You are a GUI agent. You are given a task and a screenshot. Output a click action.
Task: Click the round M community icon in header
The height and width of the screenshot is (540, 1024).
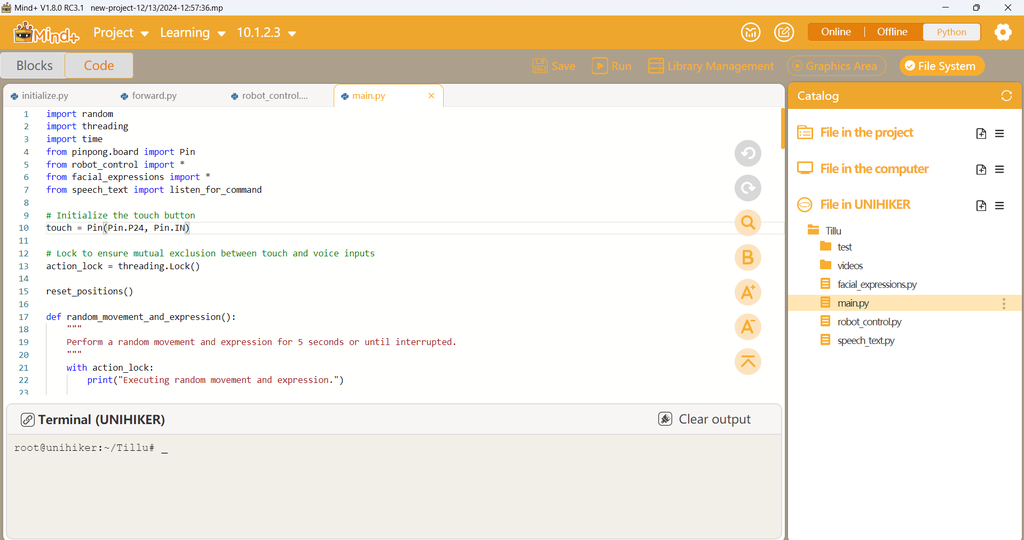[x=750, y=32]
